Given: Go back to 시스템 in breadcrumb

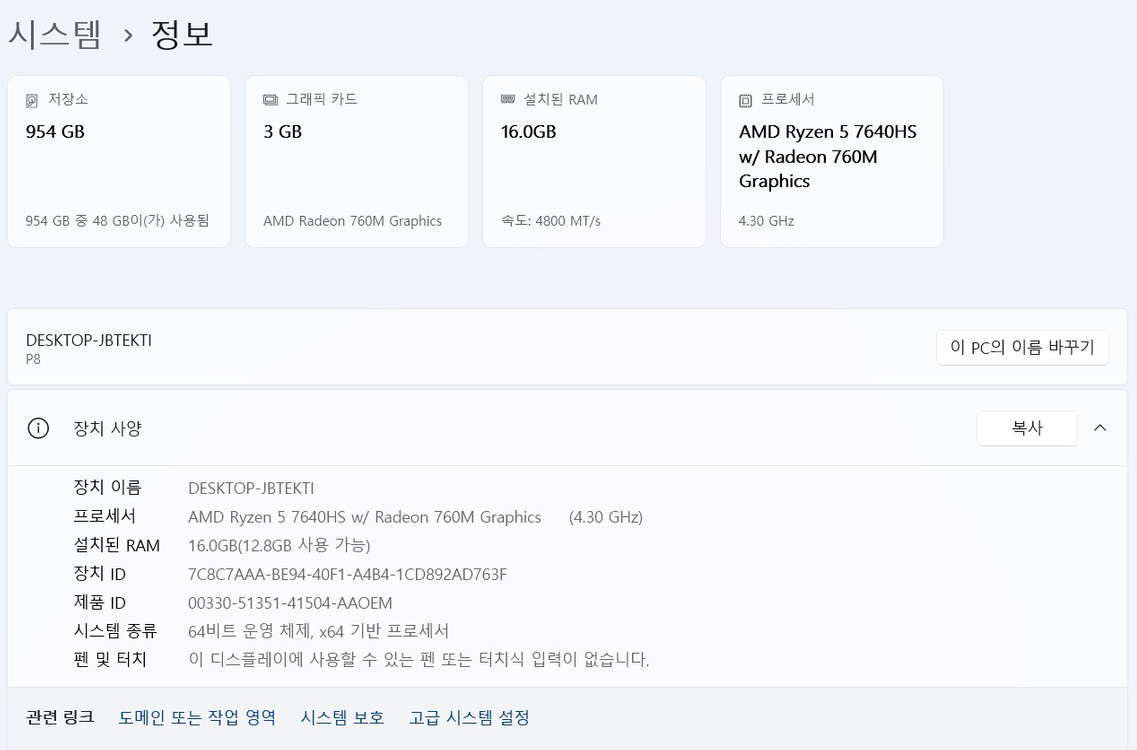Looking at the screenshot, I should (55, 35).
